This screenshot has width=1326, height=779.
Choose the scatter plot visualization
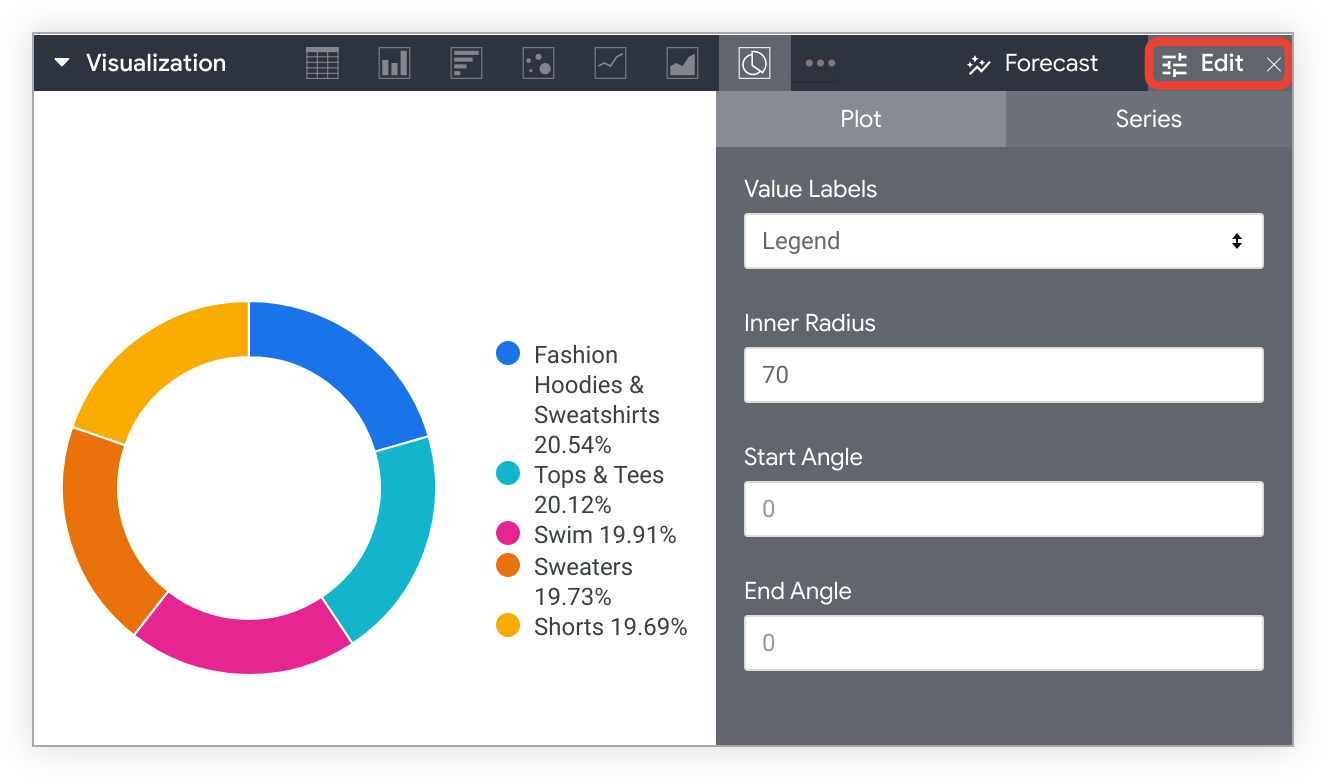538,62
